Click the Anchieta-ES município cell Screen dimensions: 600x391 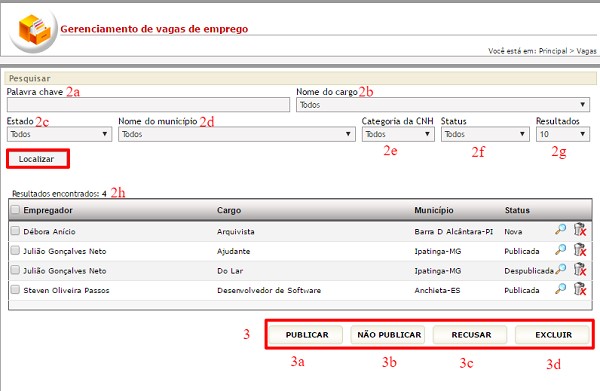click(x=437, y=290)
